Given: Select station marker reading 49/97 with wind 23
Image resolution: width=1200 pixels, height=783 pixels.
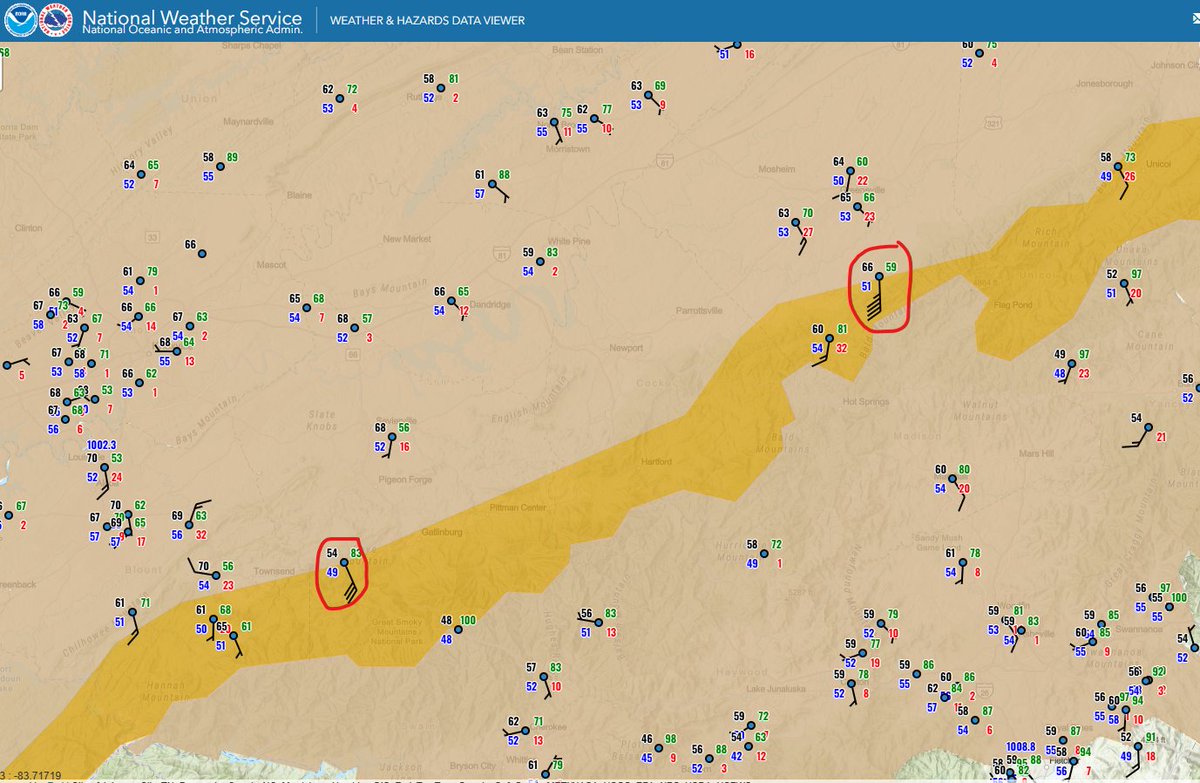Looking at the screenshot, I should click(x=1070, y=364).
